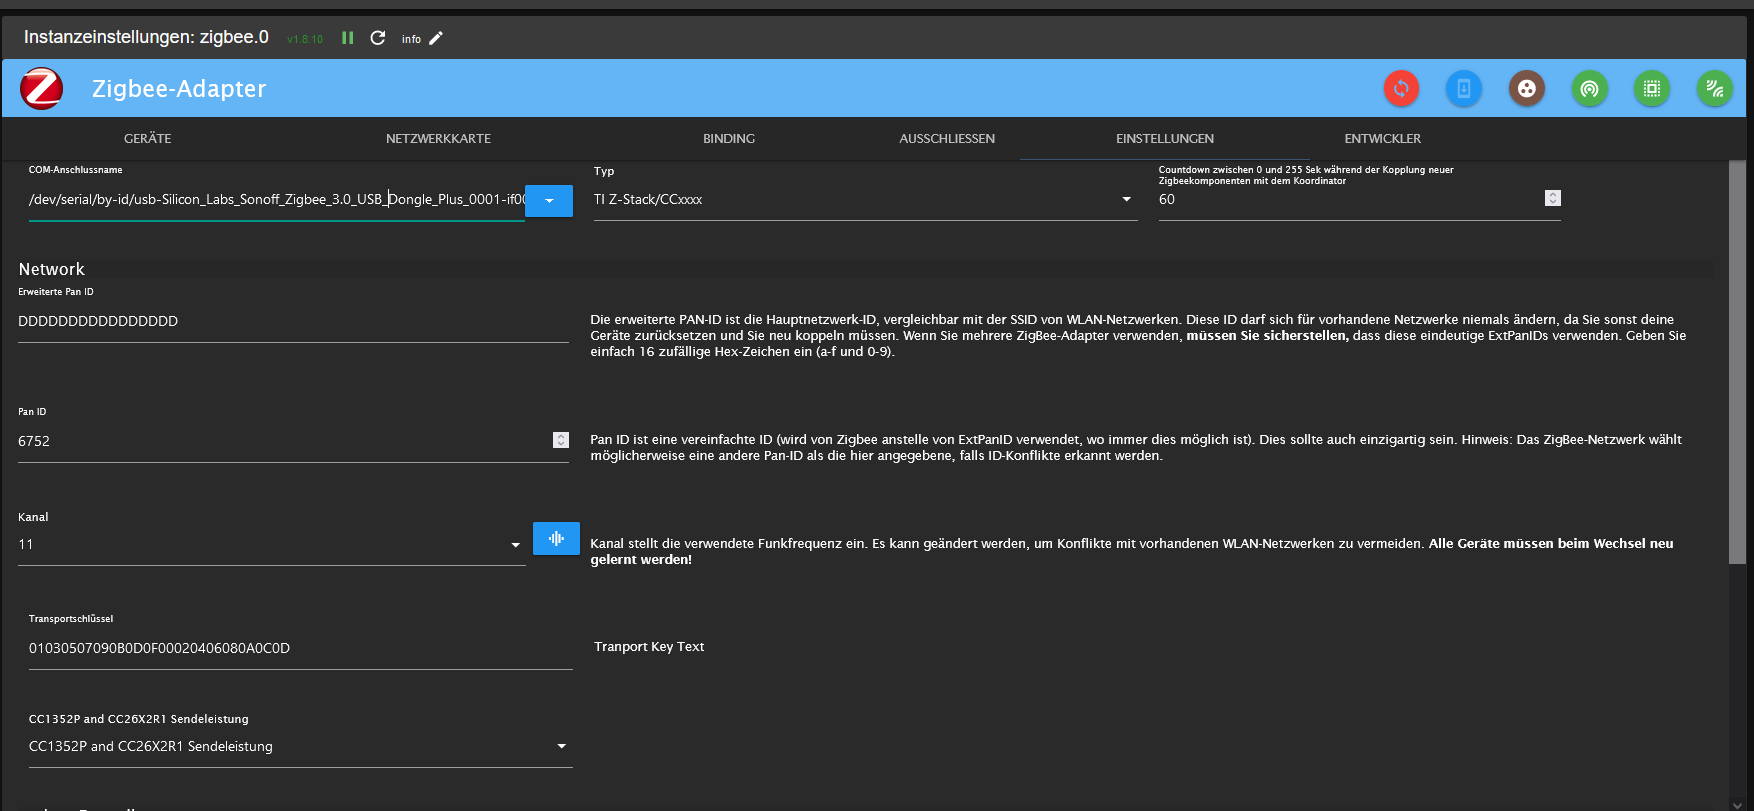Click the info log level label
Viewport: 1754px width, 811px height.
(x=411, y=39)
